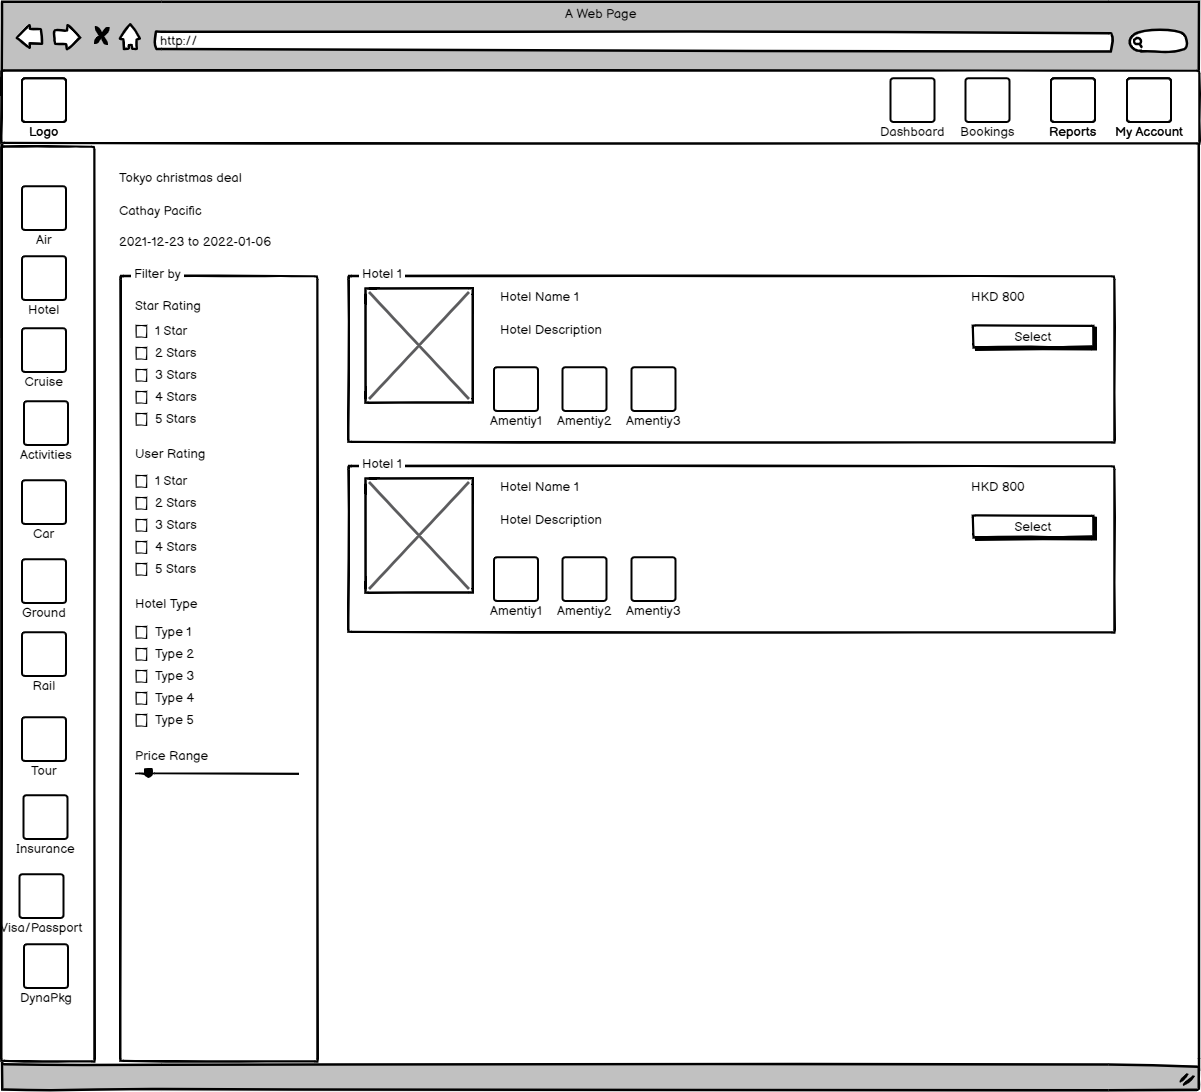1201x1092 pixels.
Task: Select the Visa/Passport icon
Action: pos(41,896)
